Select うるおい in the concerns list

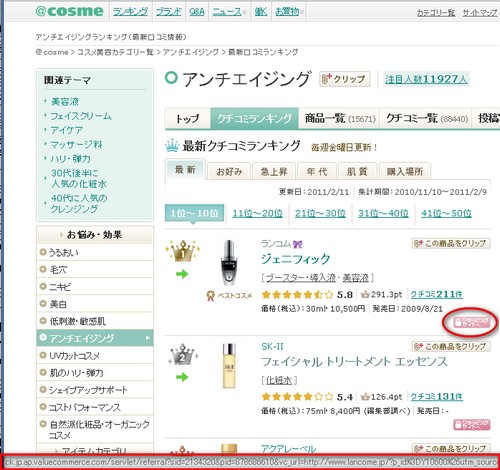pos(95,253)
